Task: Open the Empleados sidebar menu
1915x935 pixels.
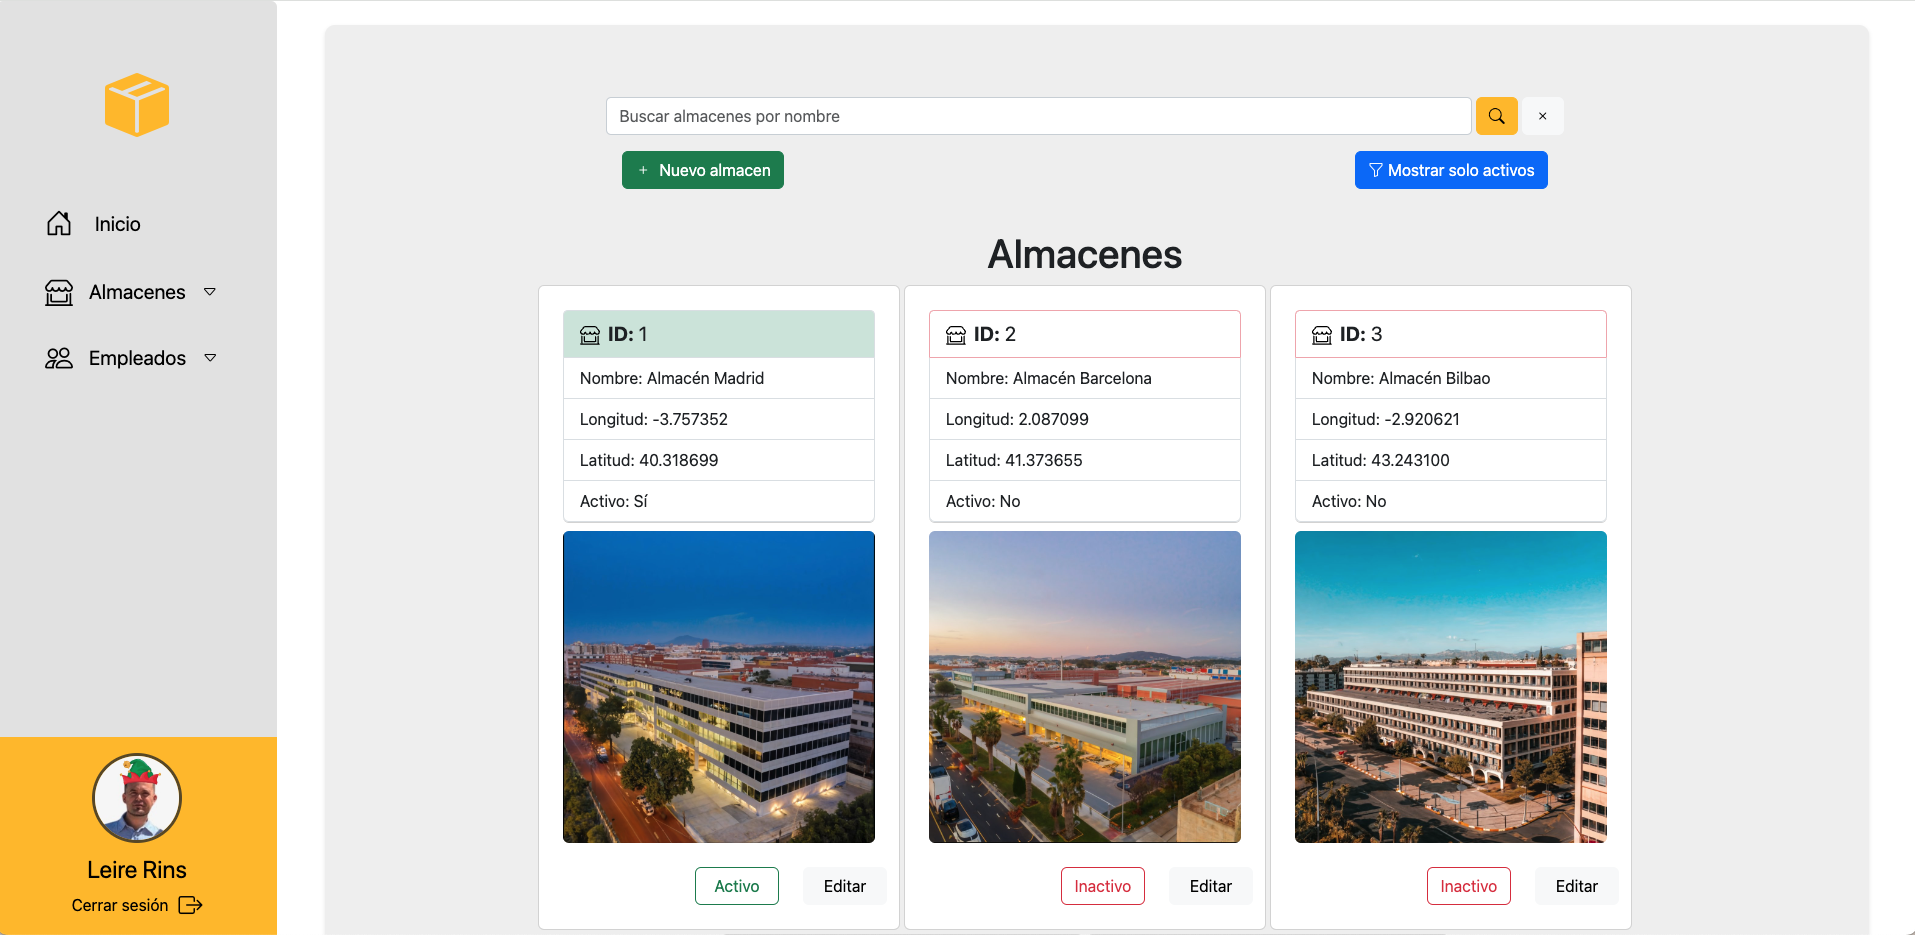Action: click(137, 358)
